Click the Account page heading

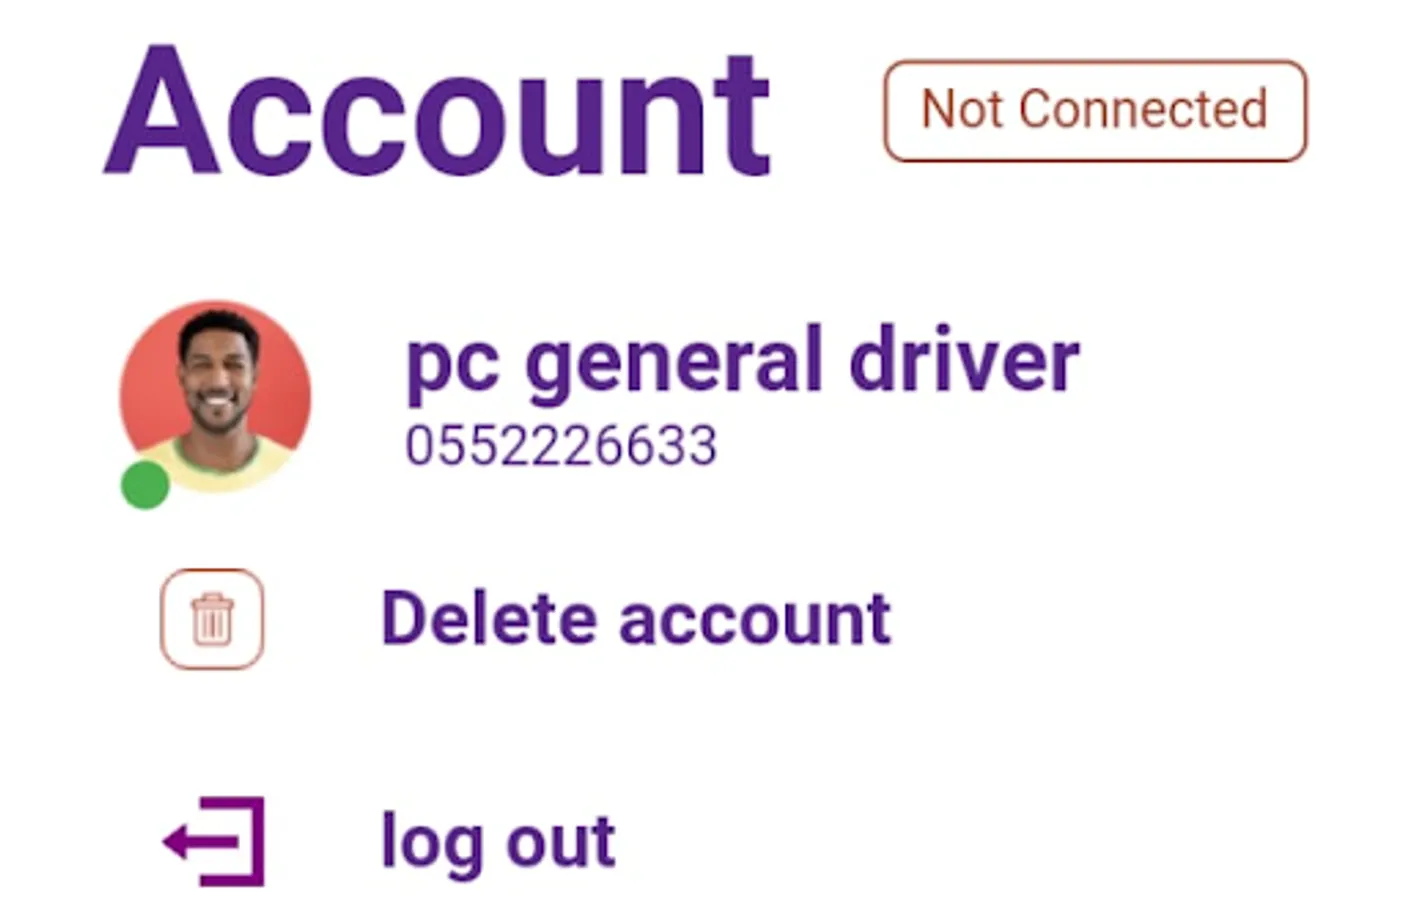(x=438, y=110)
